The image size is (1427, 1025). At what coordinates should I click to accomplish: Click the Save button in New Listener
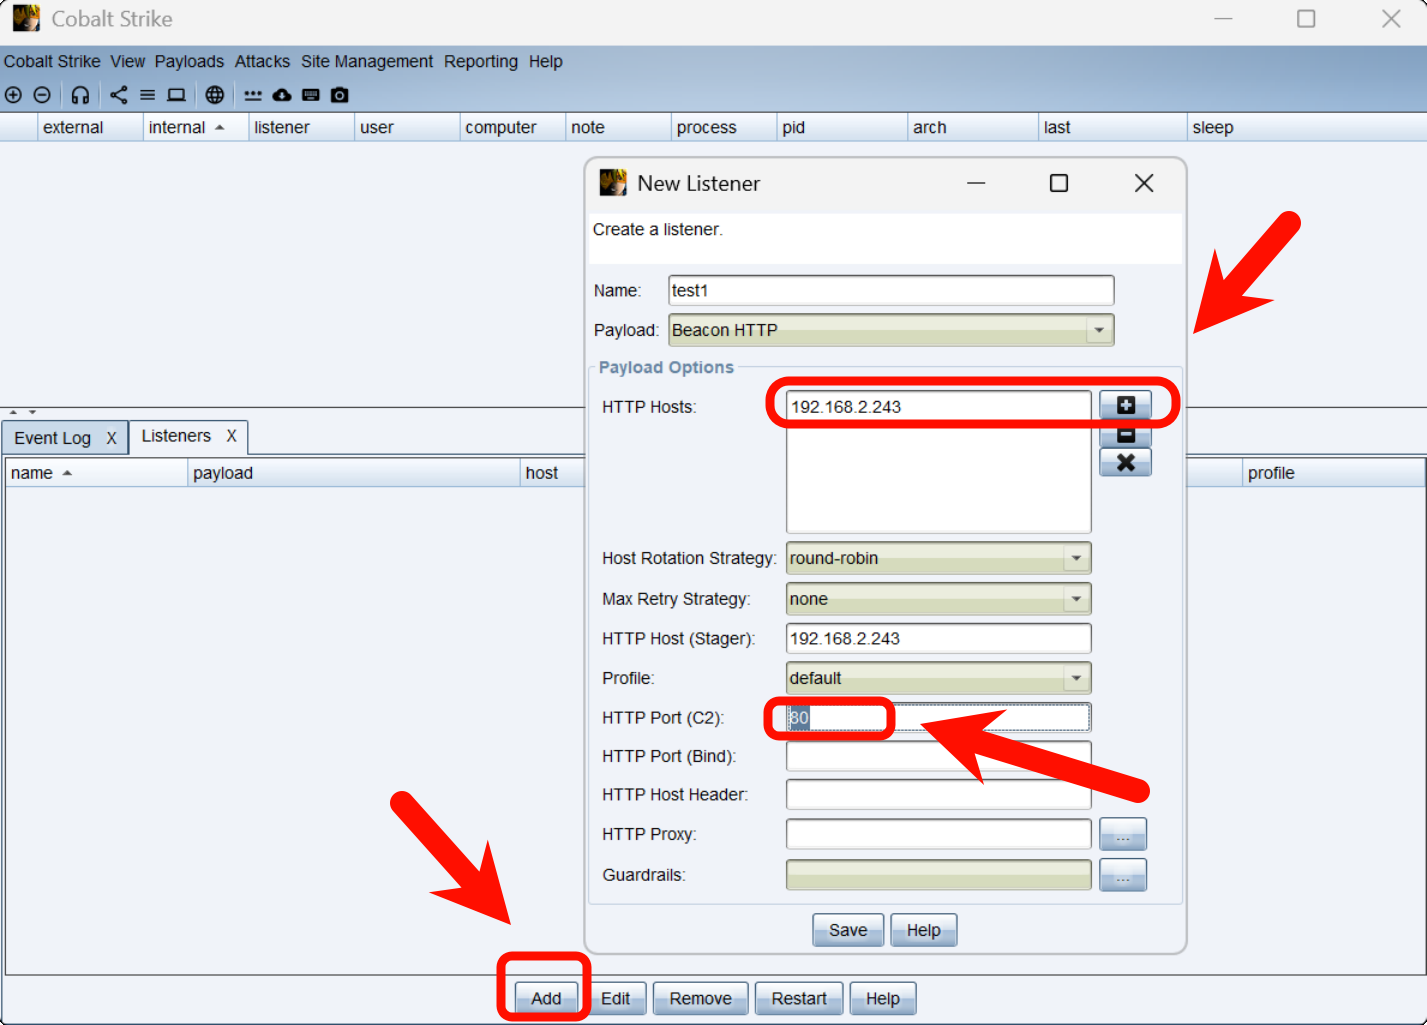coord(847,930)
